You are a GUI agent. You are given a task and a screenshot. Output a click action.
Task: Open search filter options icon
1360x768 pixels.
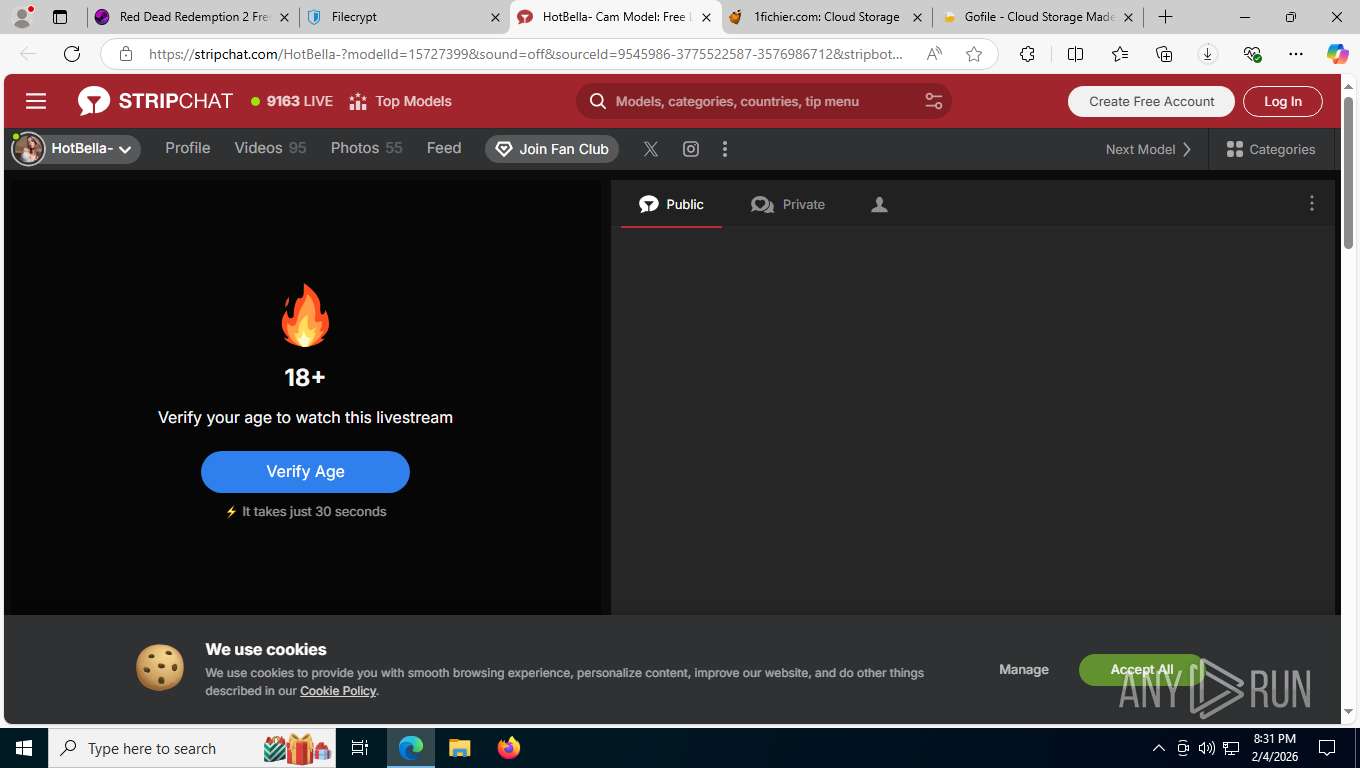coord(933,101)
